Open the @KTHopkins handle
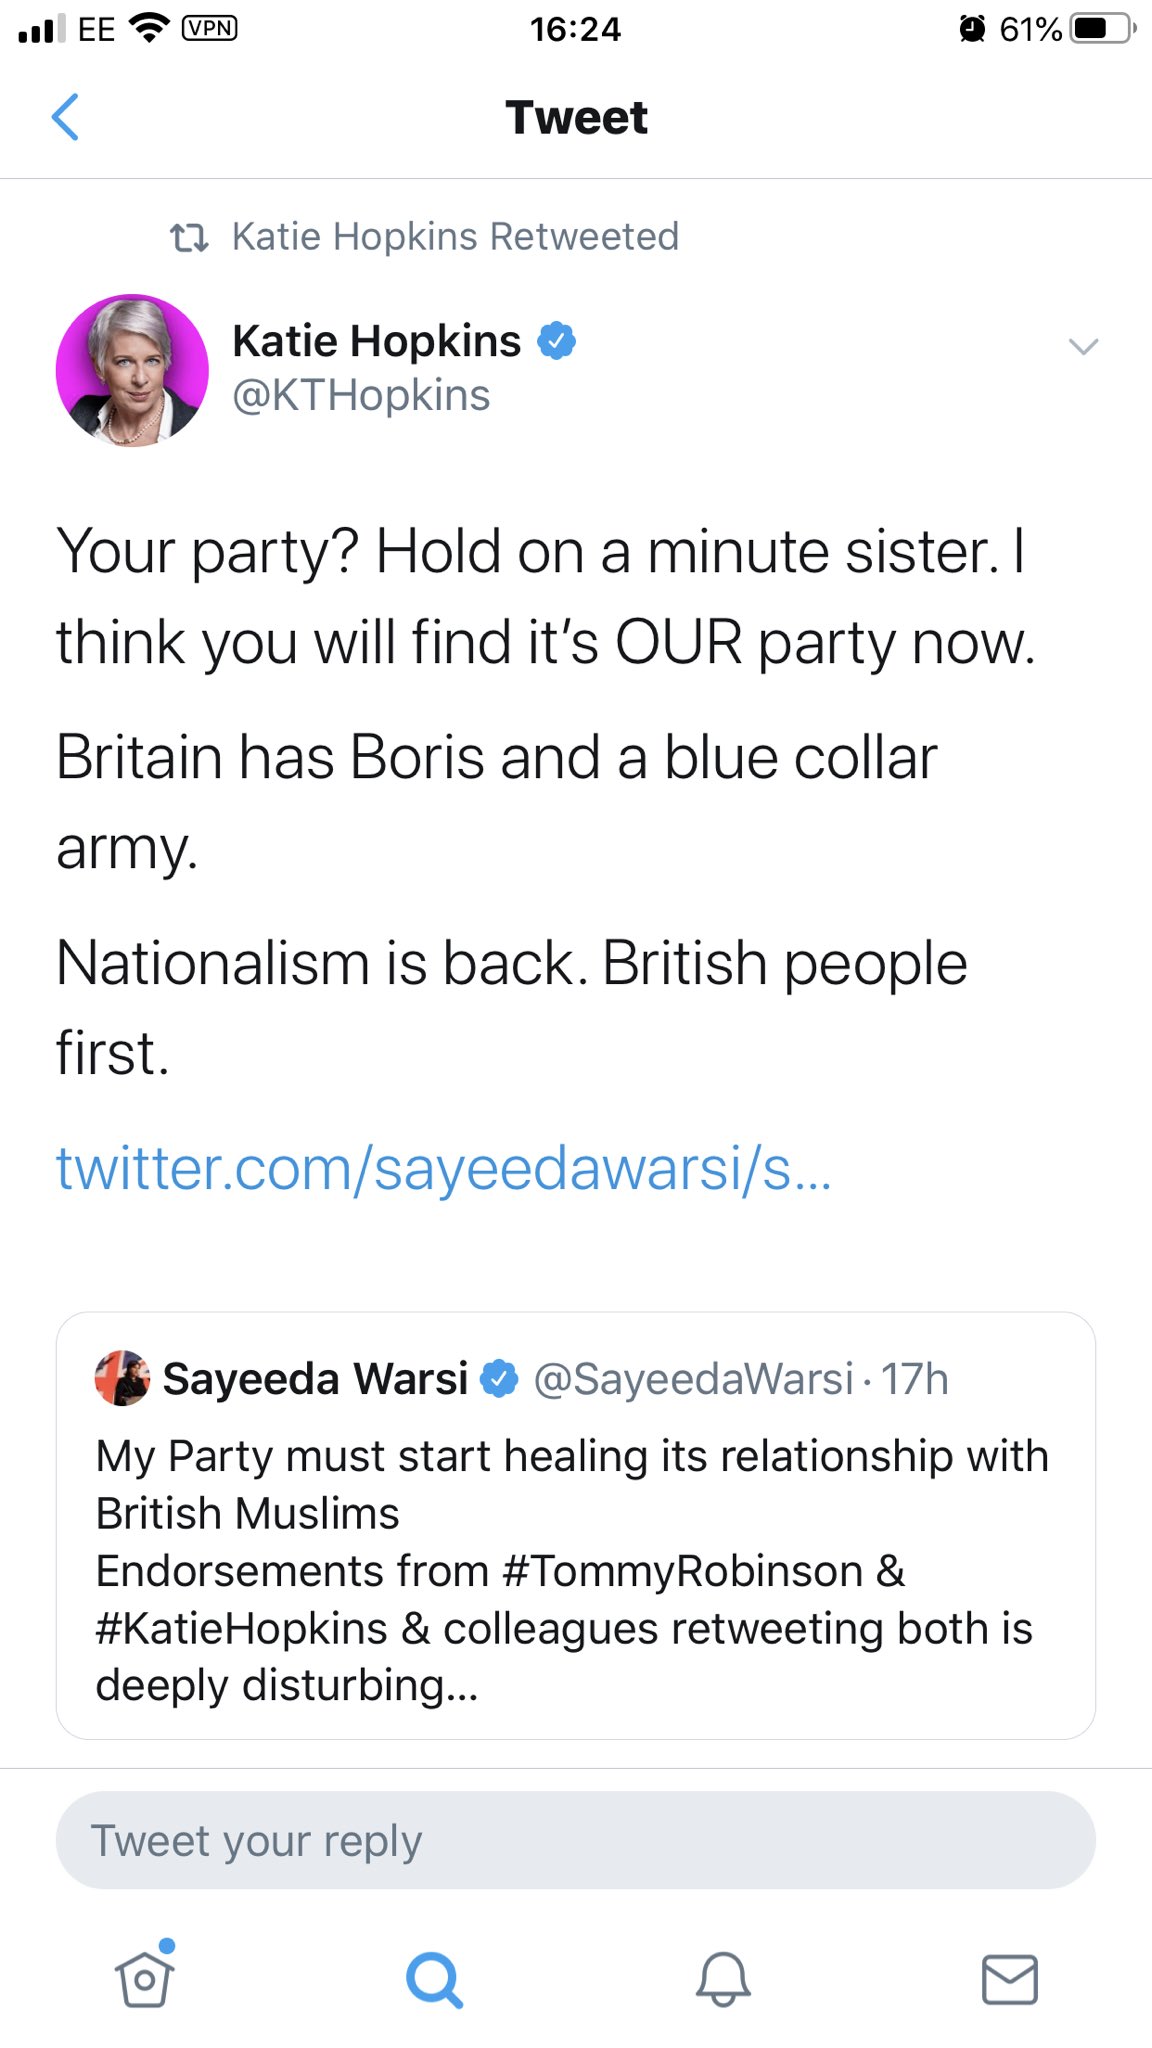Viewport: 1152px width, 2048px height. coord(361,395)
